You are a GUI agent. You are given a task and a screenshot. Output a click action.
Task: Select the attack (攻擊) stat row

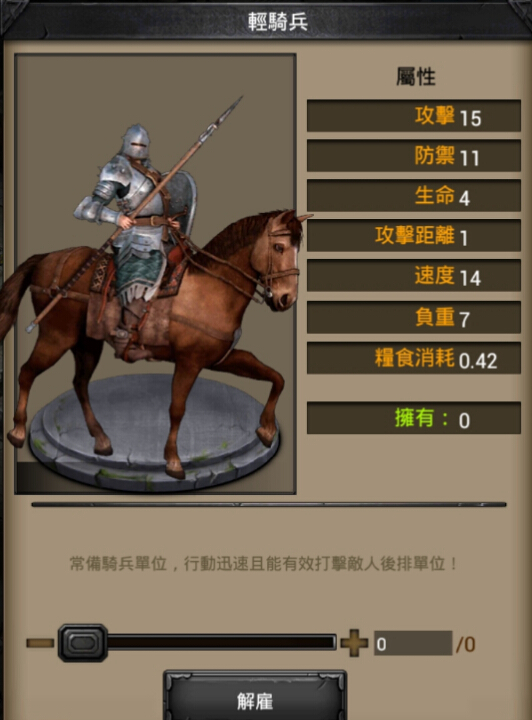pos(414,116)
